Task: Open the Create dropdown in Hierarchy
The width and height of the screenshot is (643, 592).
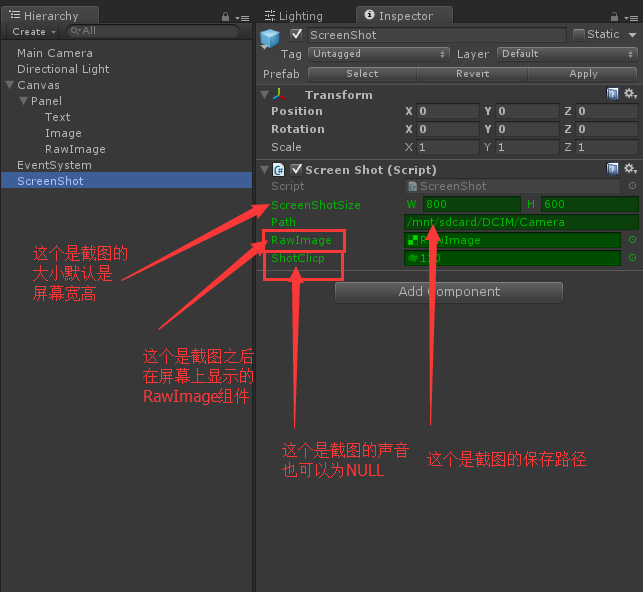Action: [34, 32]
